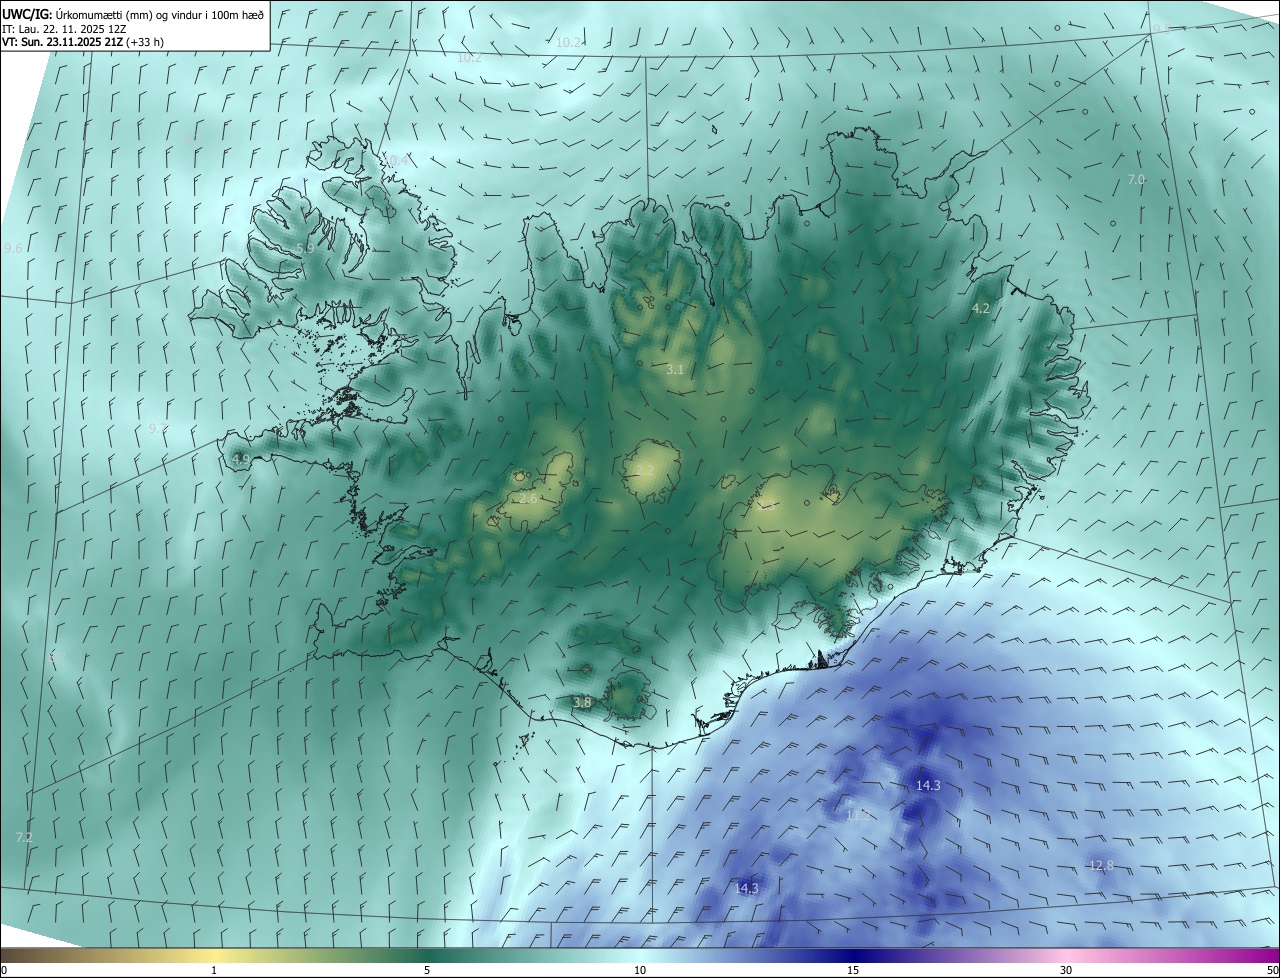Click the colorbar tick label 0
The width and height of the screenshot is (1280, 978).
[4, 970]
